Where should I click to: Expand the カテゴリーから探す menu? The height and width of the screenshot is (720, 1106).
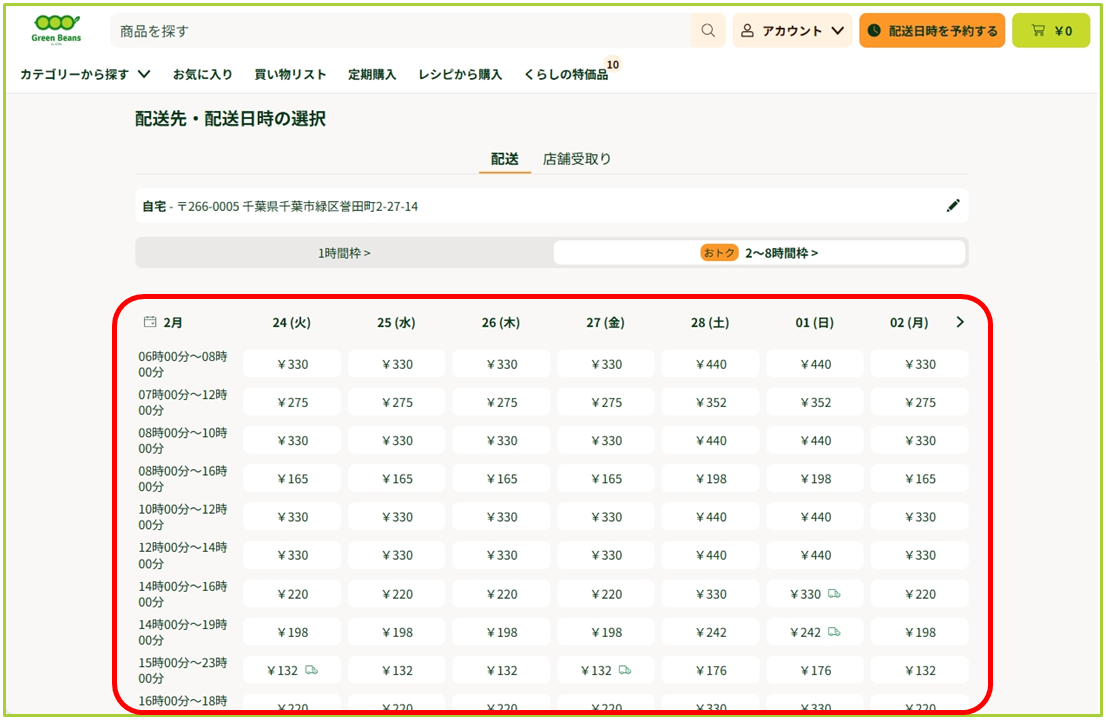tap(85, 74)
